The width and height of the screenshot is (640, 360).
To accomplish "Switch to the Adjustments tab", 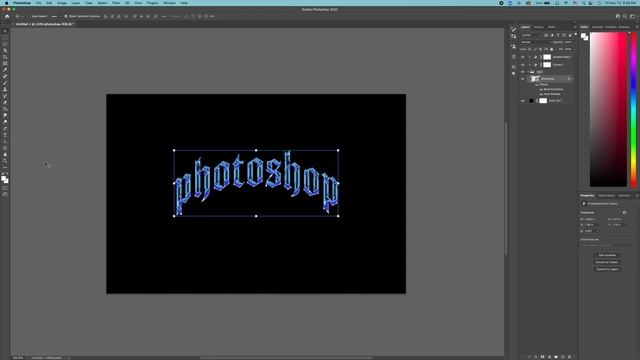I will click(607, 196).
